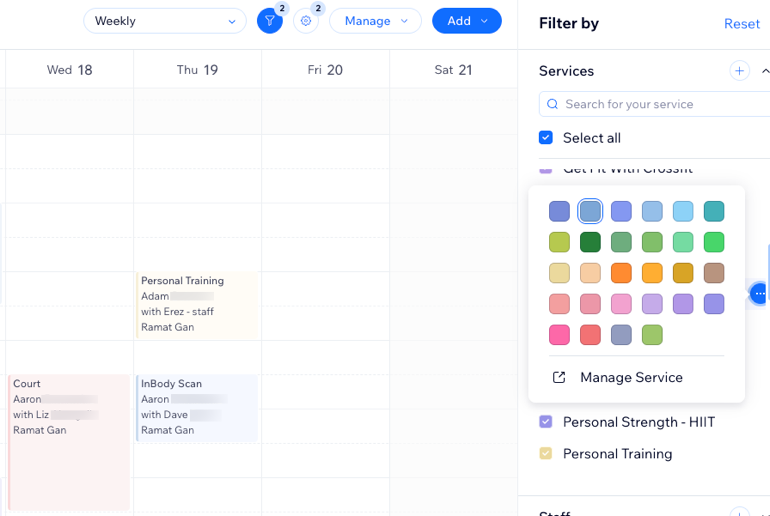Focus the Search for your service field
The height and width of the screenshot is (516, 770).
tap(655, 104)
